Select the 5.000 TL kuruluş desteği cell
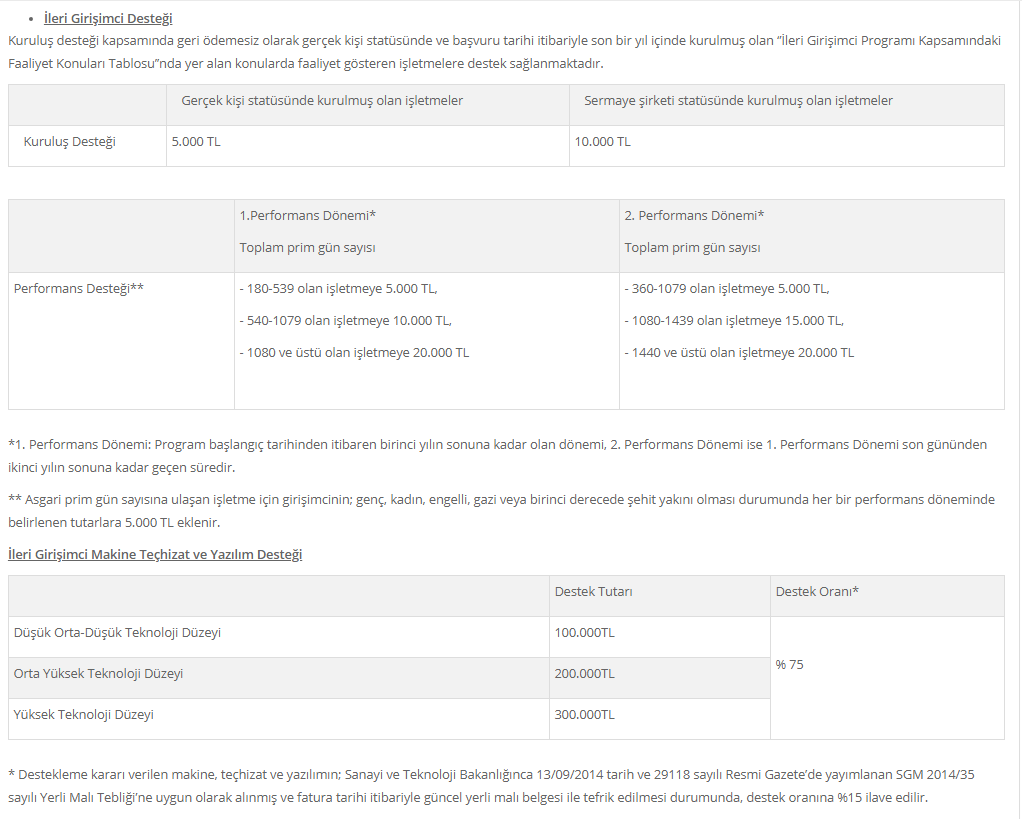This screenshot has height=819, width=1022. point(368,146)
